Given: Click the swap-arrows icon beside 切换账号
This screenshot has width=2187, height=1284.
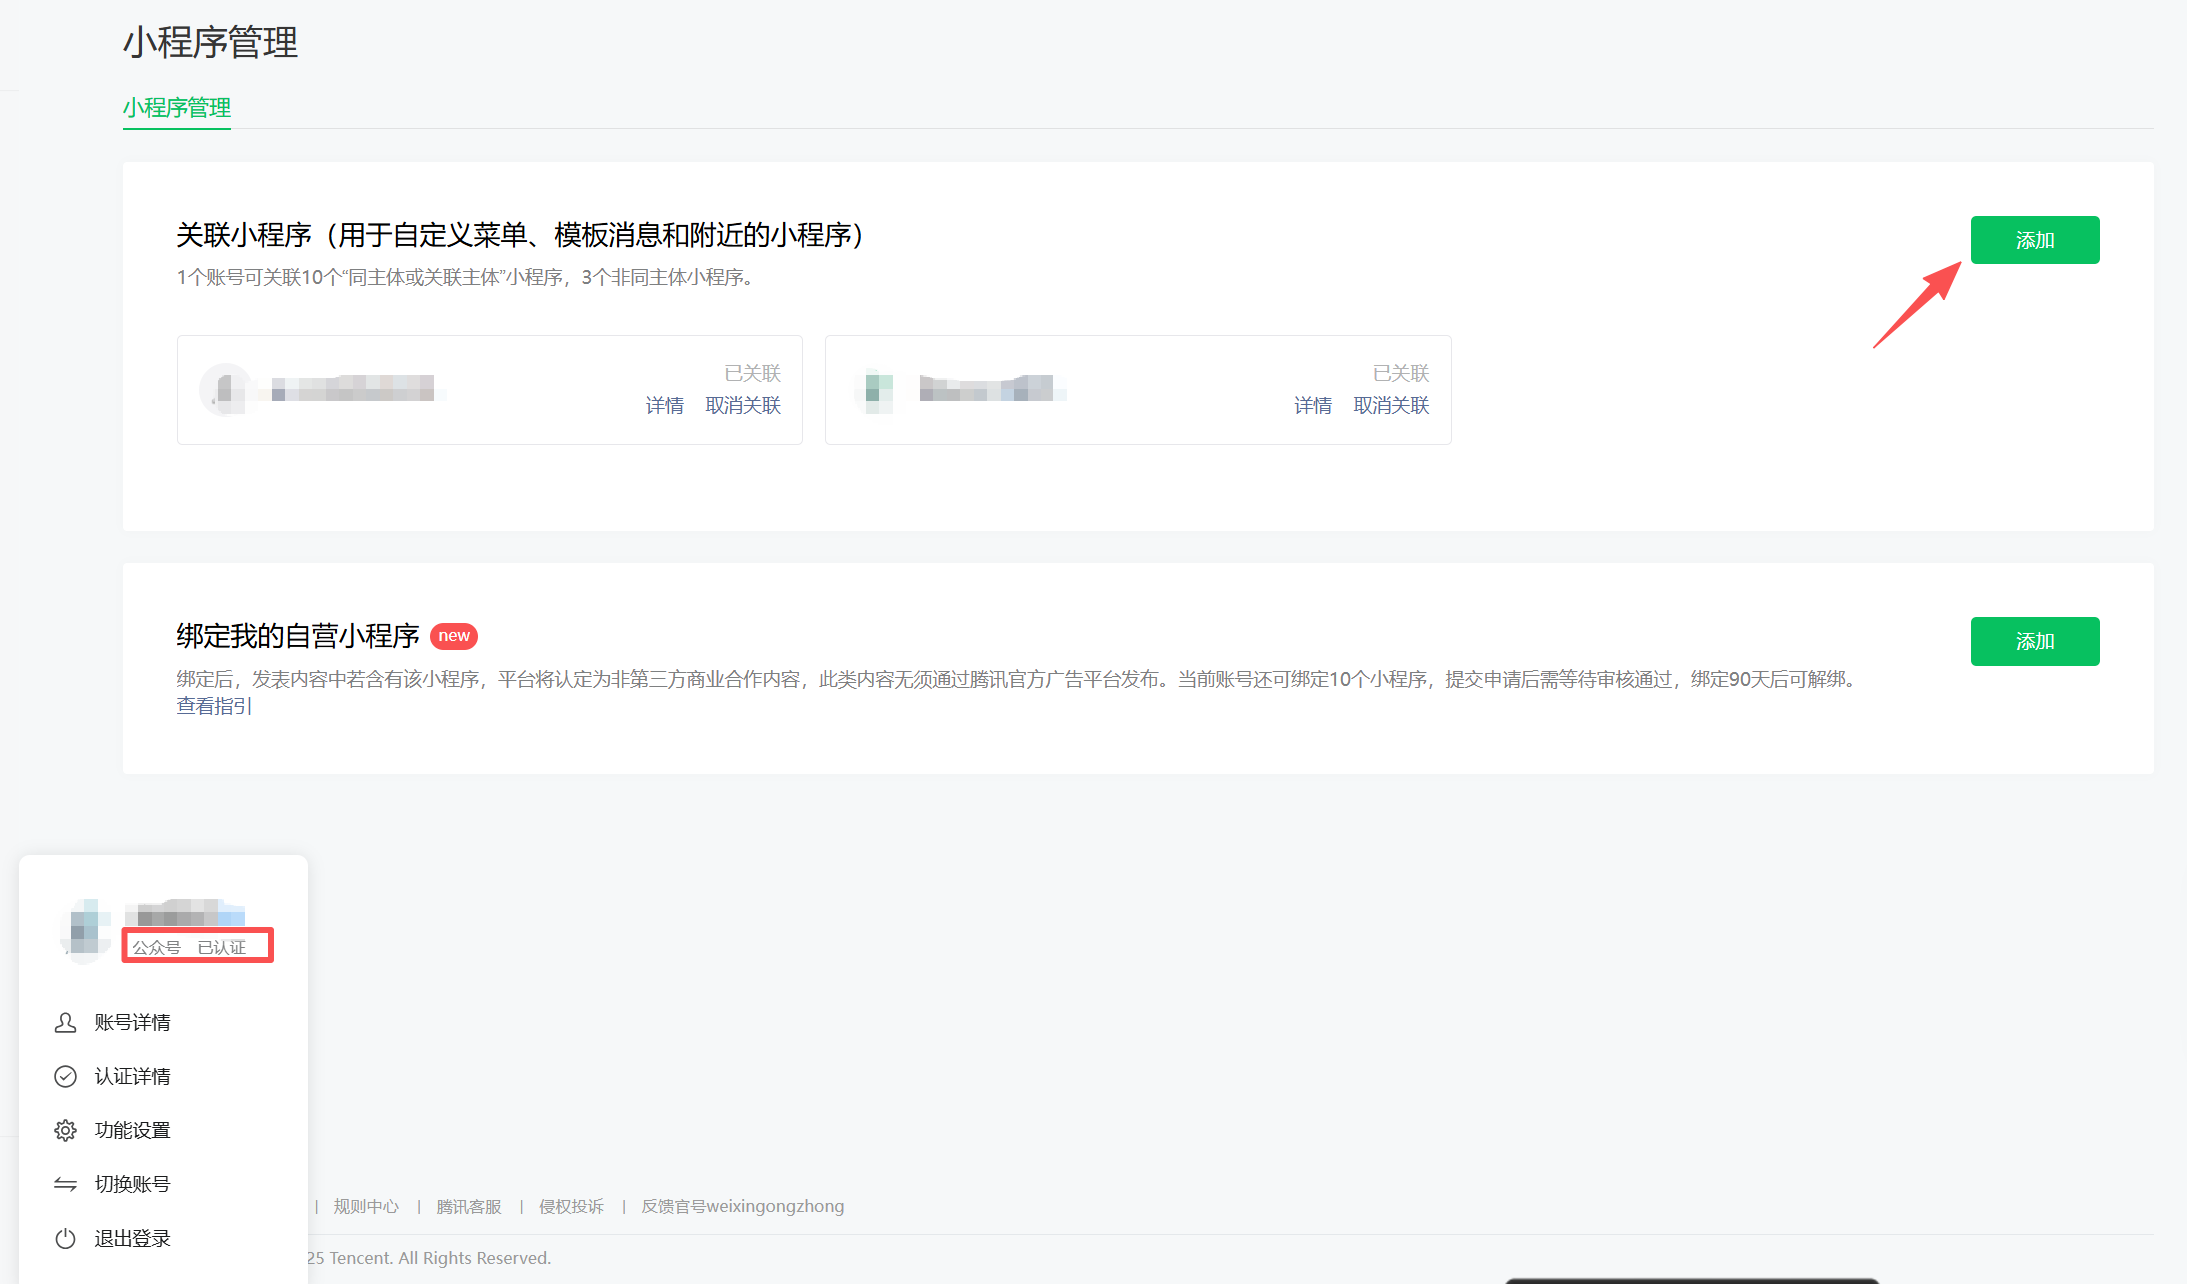Looking at the screenshot, I should (64, 1184).
